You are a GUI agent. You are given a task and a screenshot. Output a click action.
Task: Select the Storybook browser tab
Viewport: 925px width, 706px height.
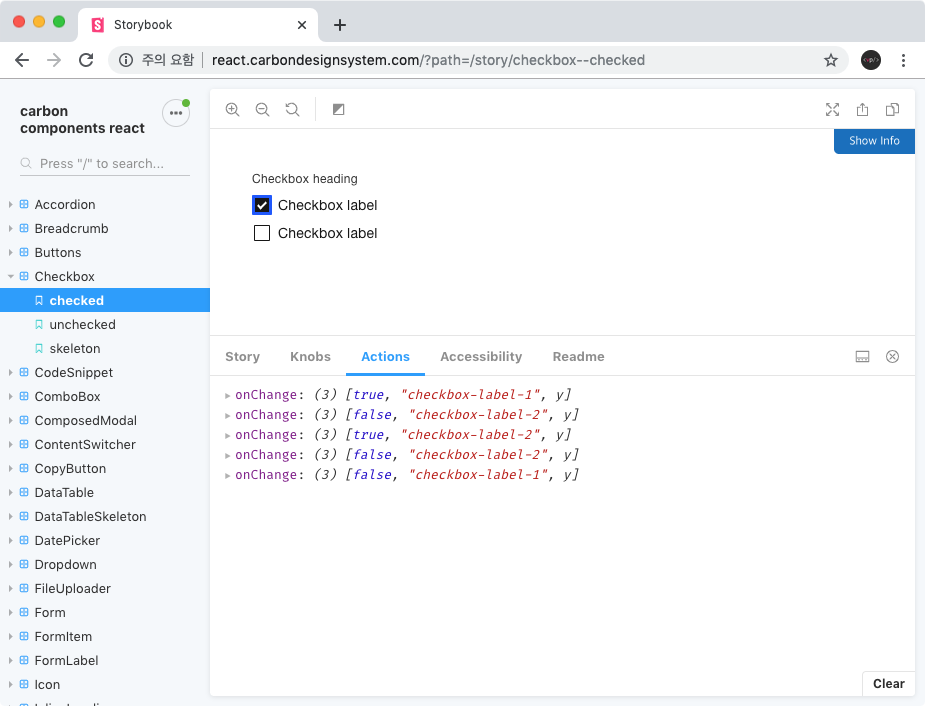click(x=198, y=25)
